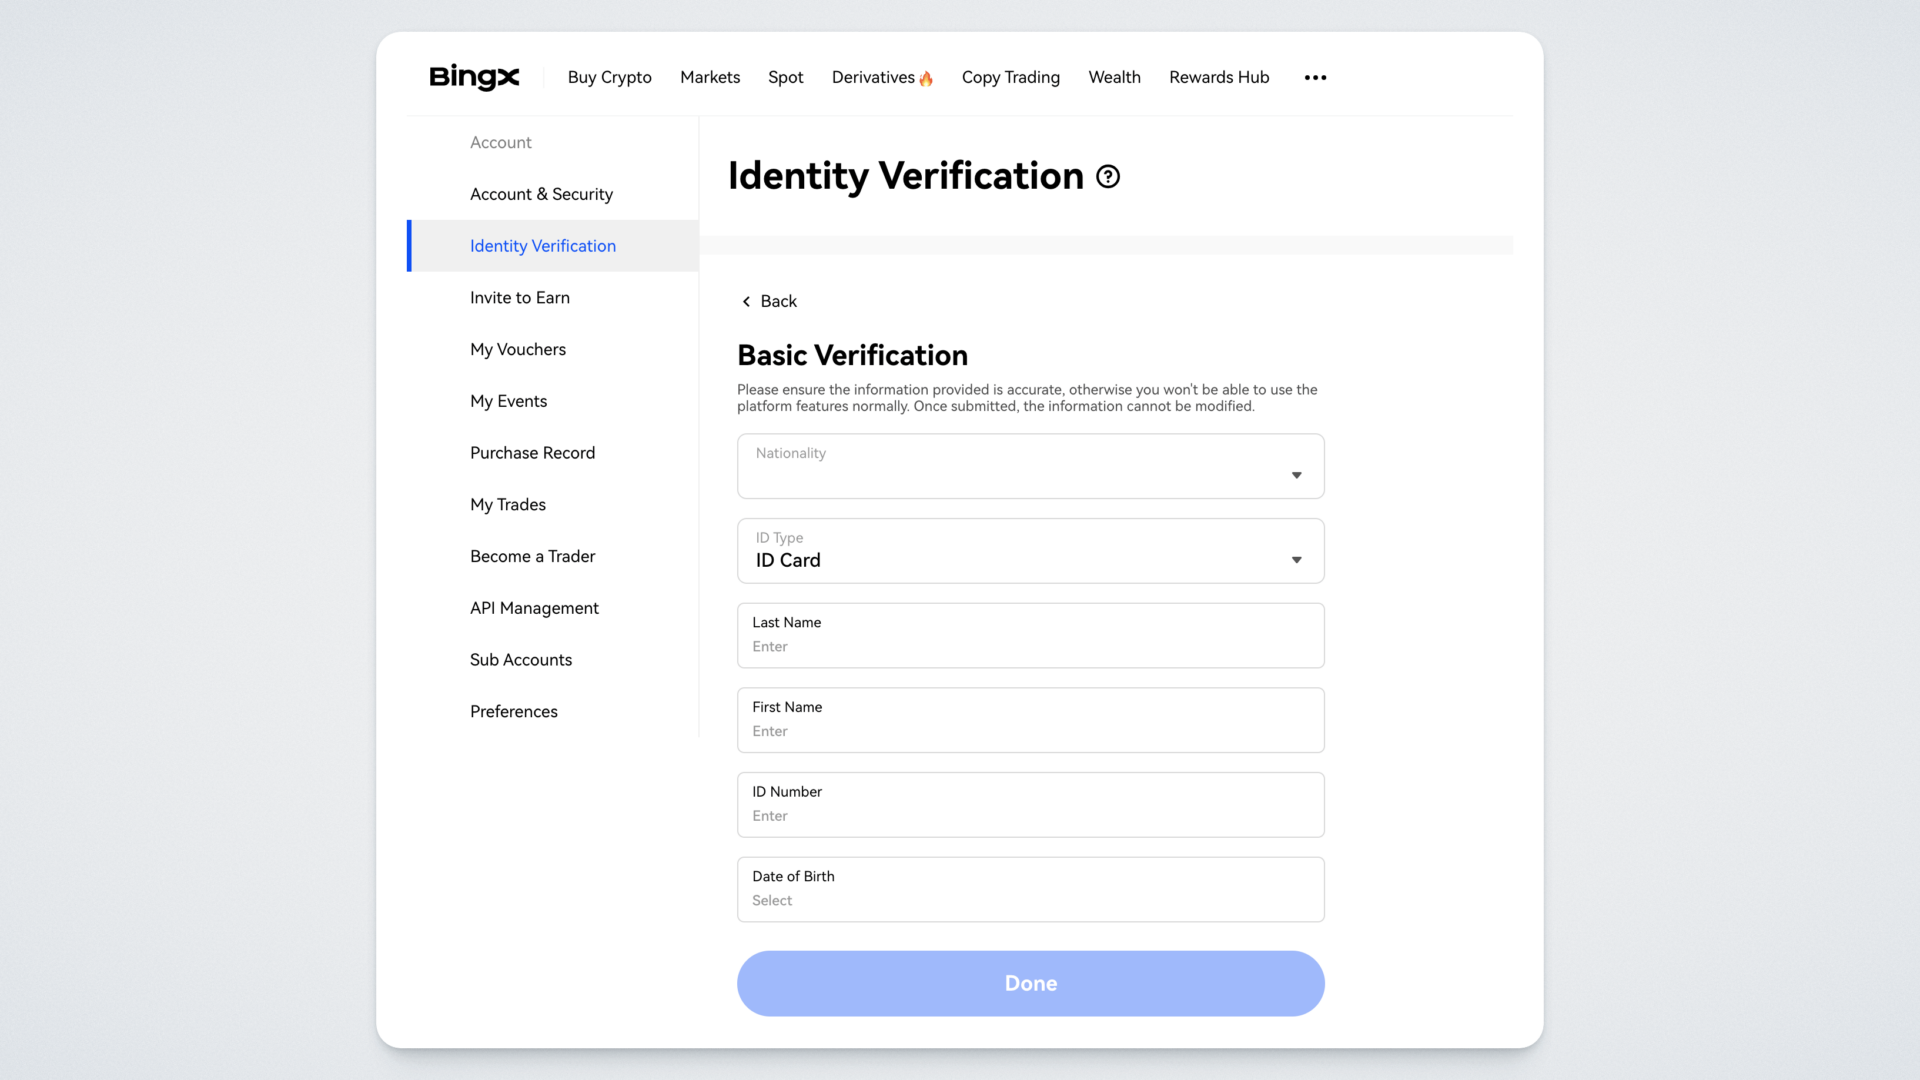Screen dimensions: 1920x1080
Task: Open the Rewards Hub menu
Action: click(x=1218, y=77)
